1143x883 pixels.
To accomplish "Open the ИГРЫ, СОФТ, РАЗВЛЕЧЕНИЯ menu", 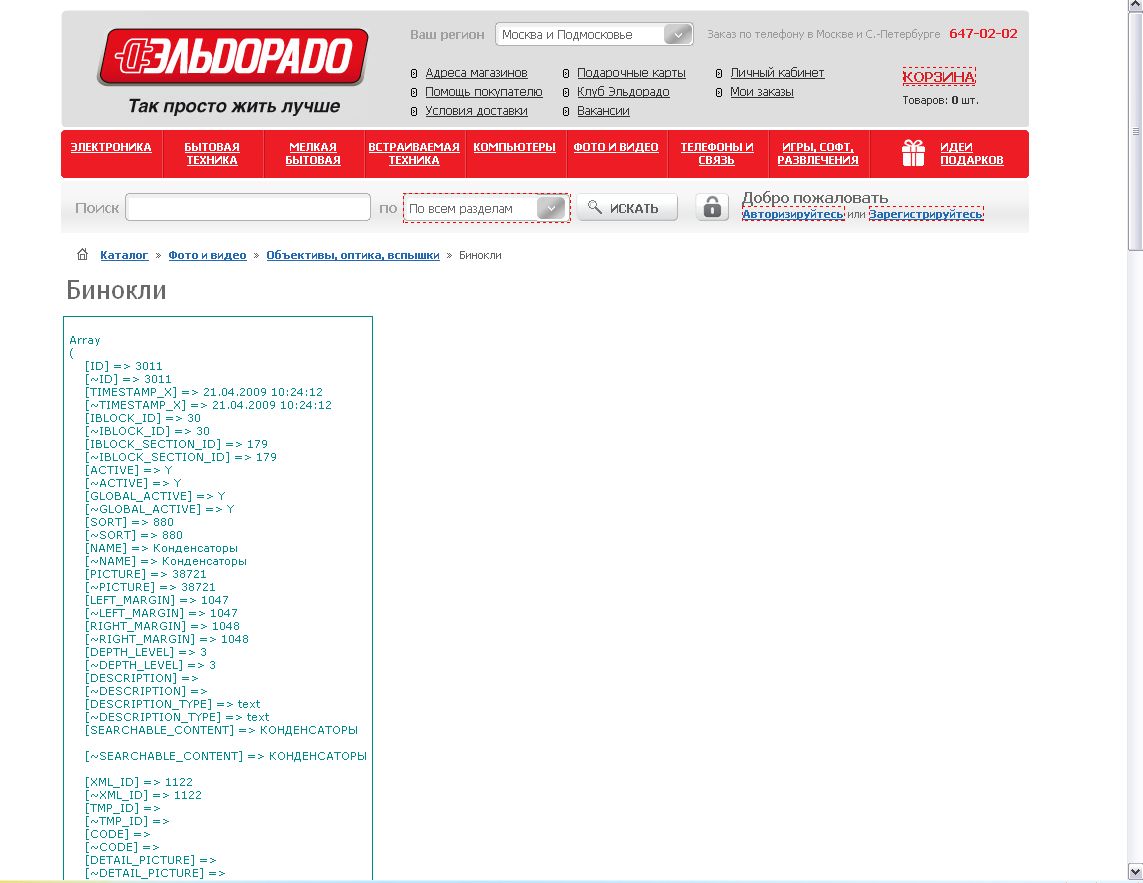I will (817, 153).
